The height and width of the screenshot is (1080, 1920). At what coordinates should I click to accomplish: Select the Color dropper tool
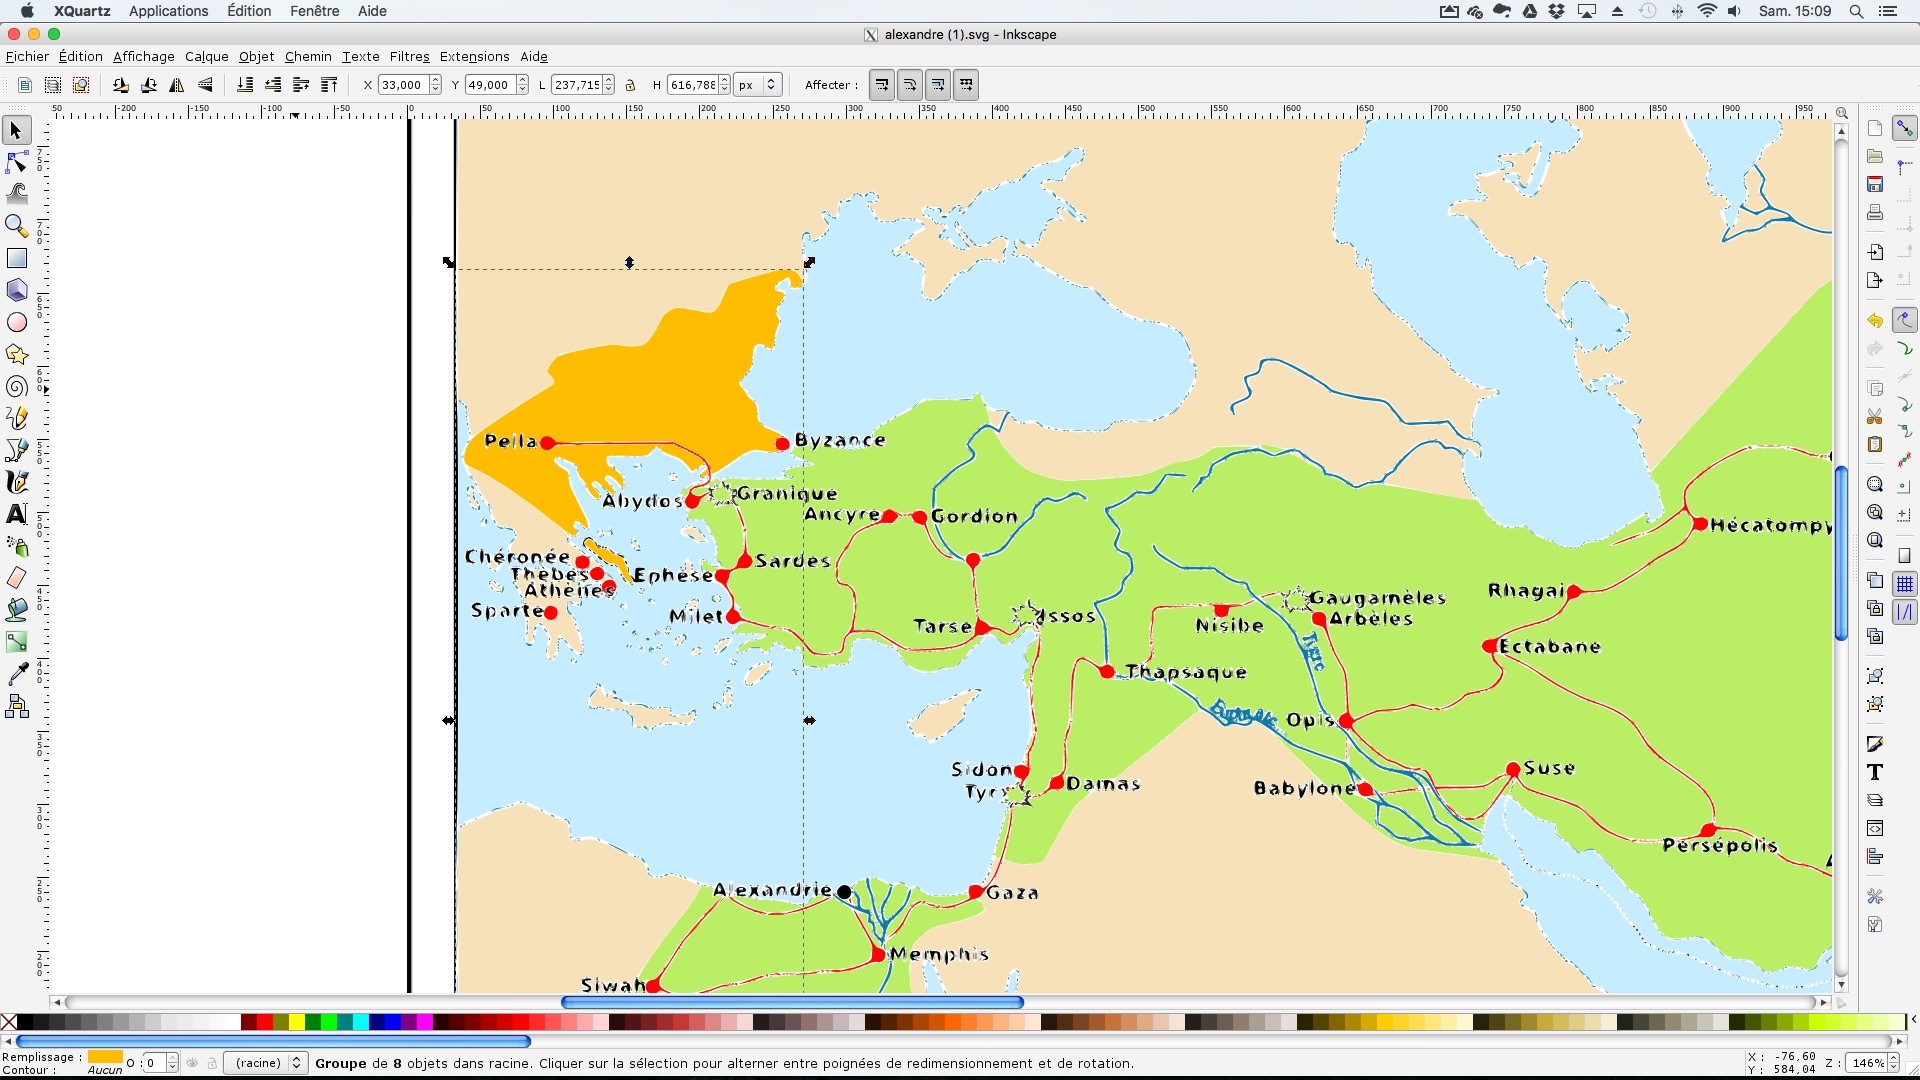tap(17, 674)
